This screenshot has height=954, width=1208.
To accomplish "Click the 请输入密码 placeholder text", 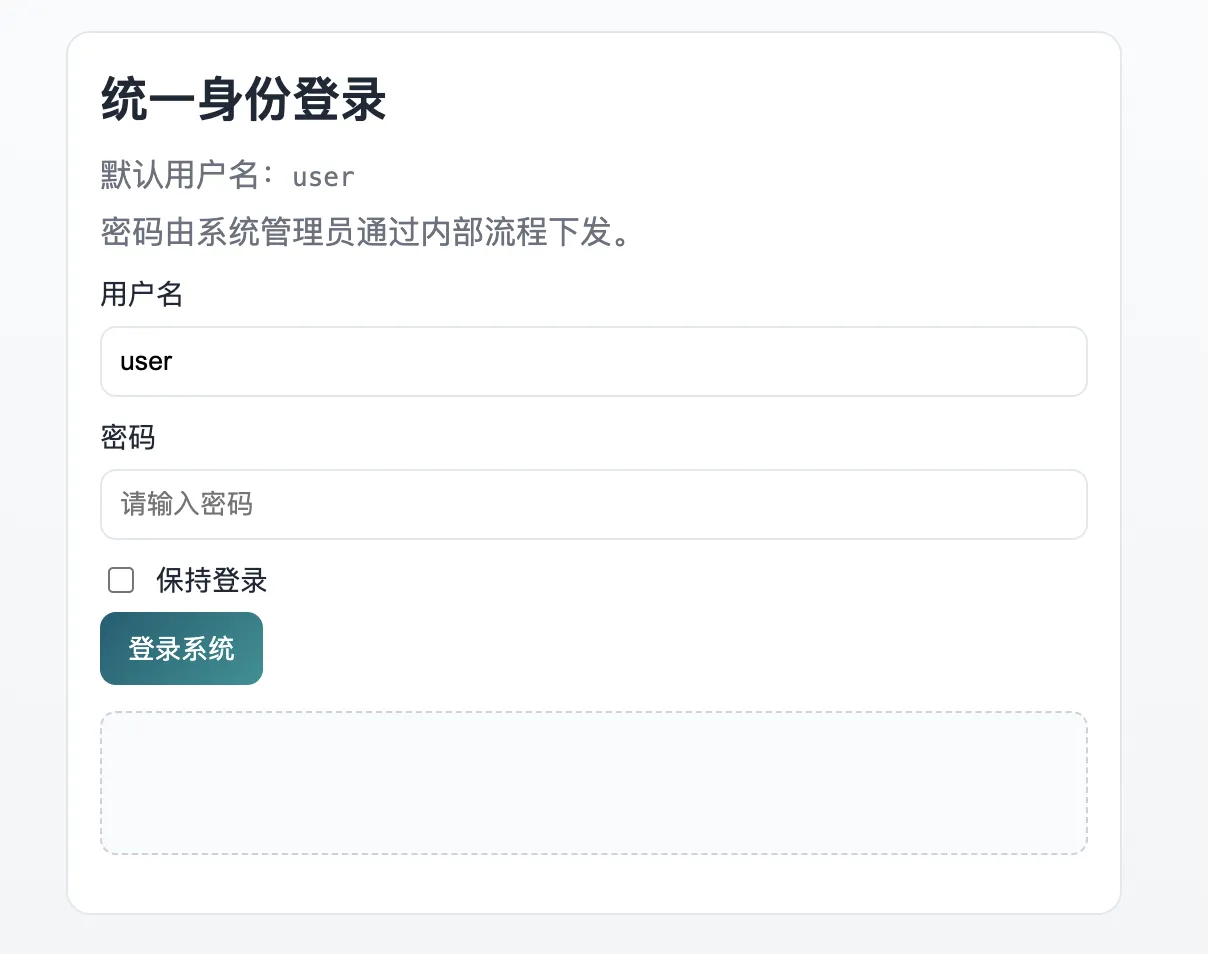I will tap(187, 504).
